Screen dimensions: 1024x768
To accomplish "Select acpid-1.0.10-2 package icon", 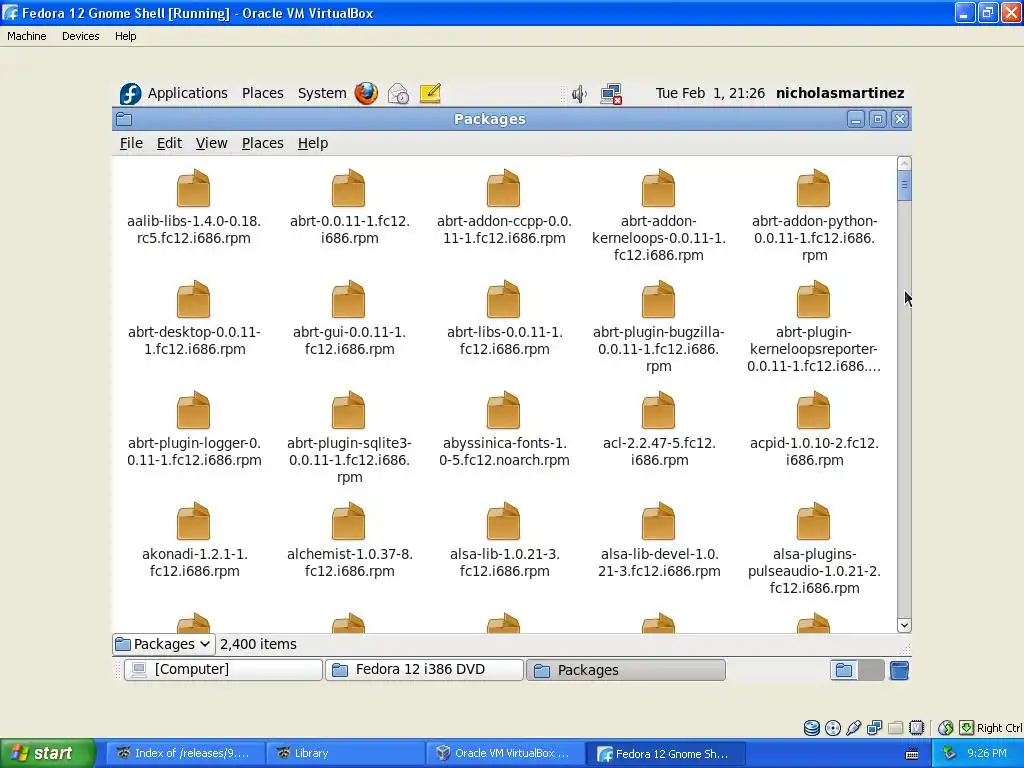I will pyautogui.click(x=813, y=410).
